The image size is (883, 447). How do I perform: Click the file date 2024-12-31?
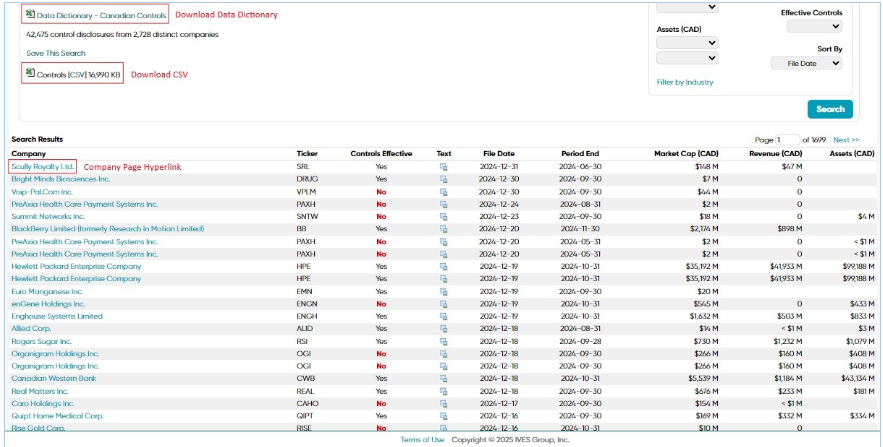pos(498,167)
